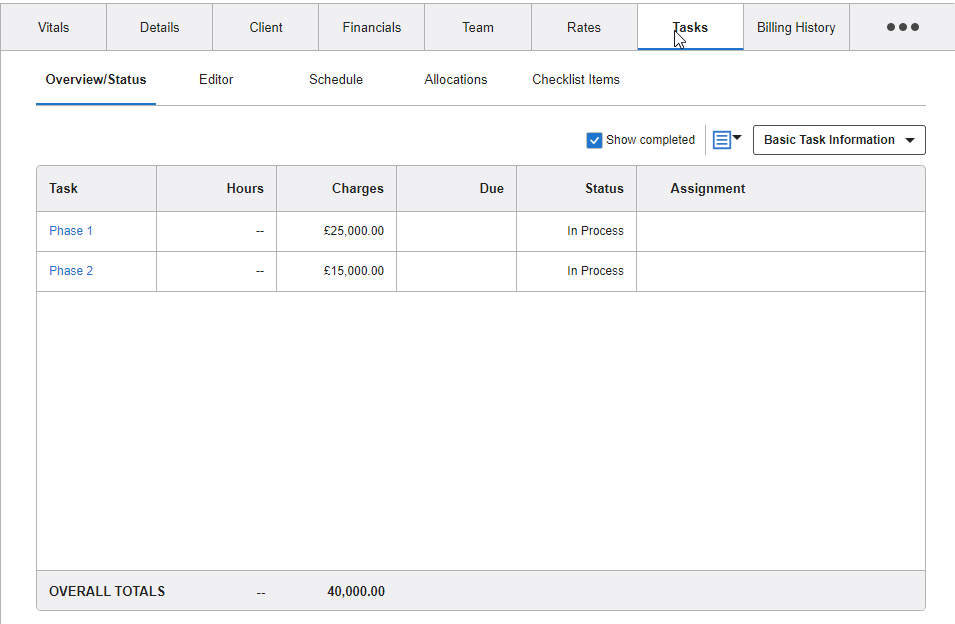Select the Team tab
The width and height of the screenshot is (955, 624).
478,27
